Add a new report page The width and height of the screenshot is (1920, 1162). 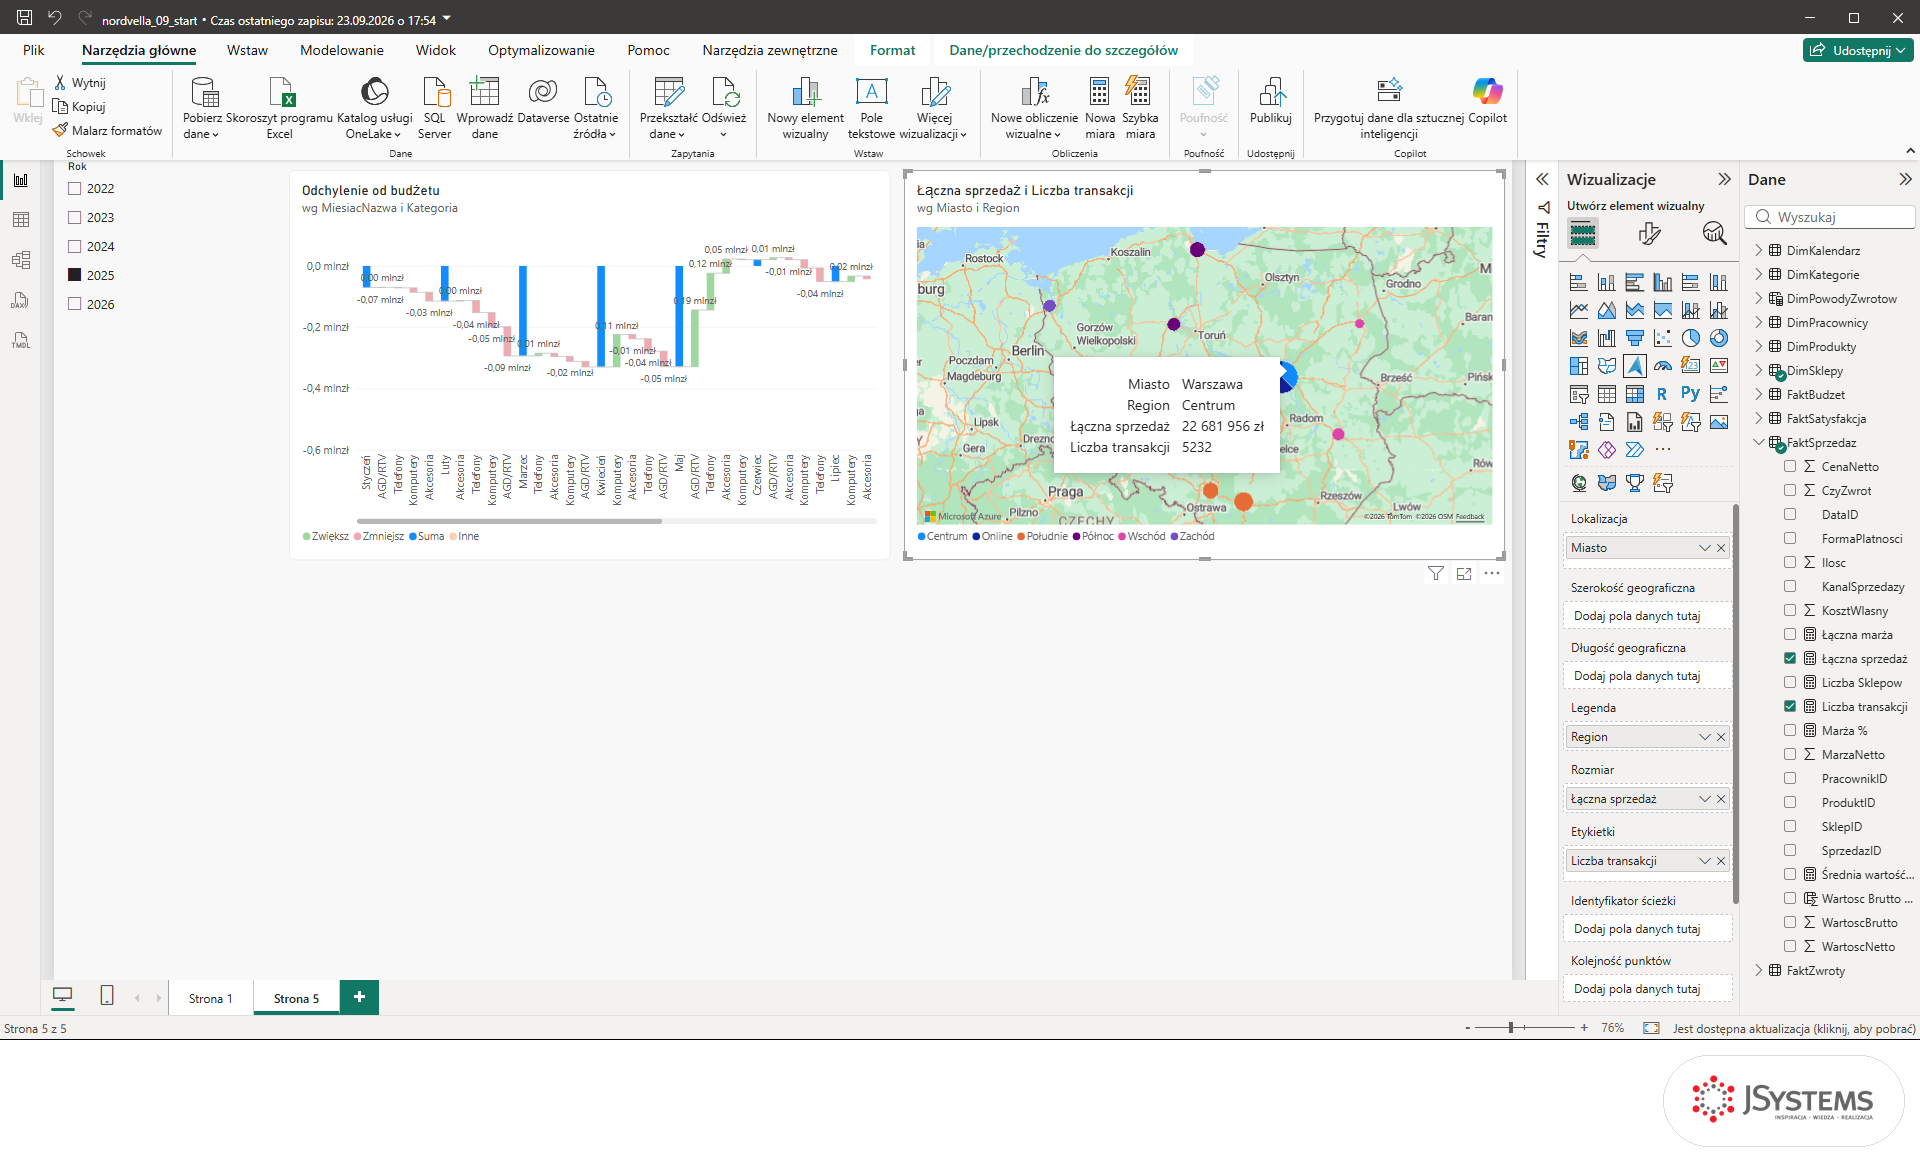359,997
